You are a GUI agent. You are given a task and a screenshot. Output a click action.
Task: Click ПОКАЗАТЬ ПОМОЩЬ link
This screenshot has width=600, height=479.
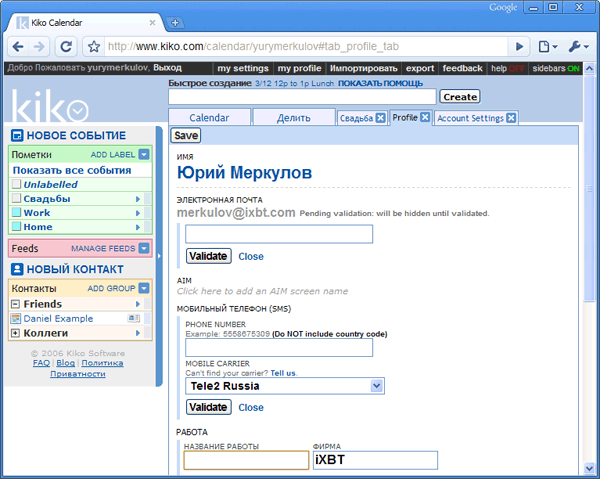coord(380,83)
